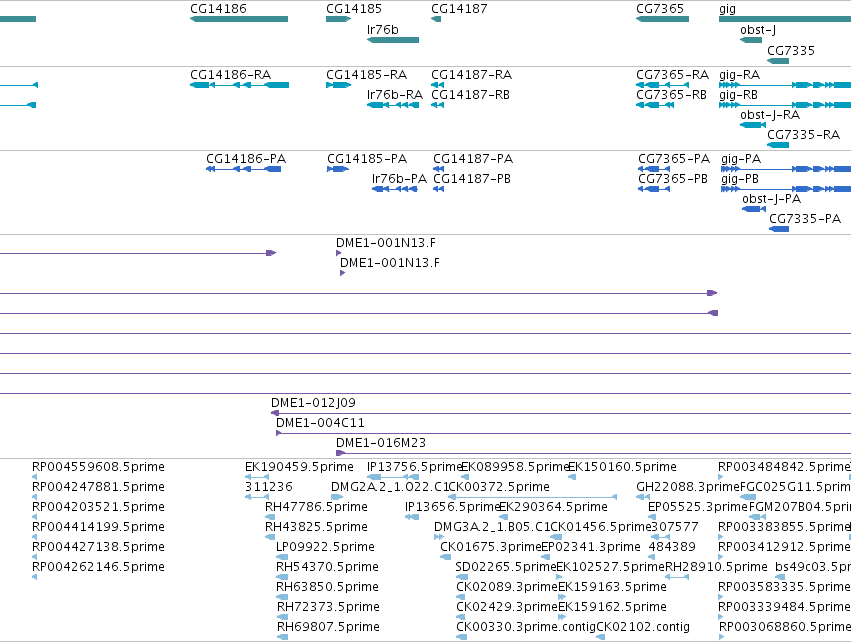The width and height of the screenshot is (851, 642).
Task: Open the obst-J gene label
Action: 758,29
